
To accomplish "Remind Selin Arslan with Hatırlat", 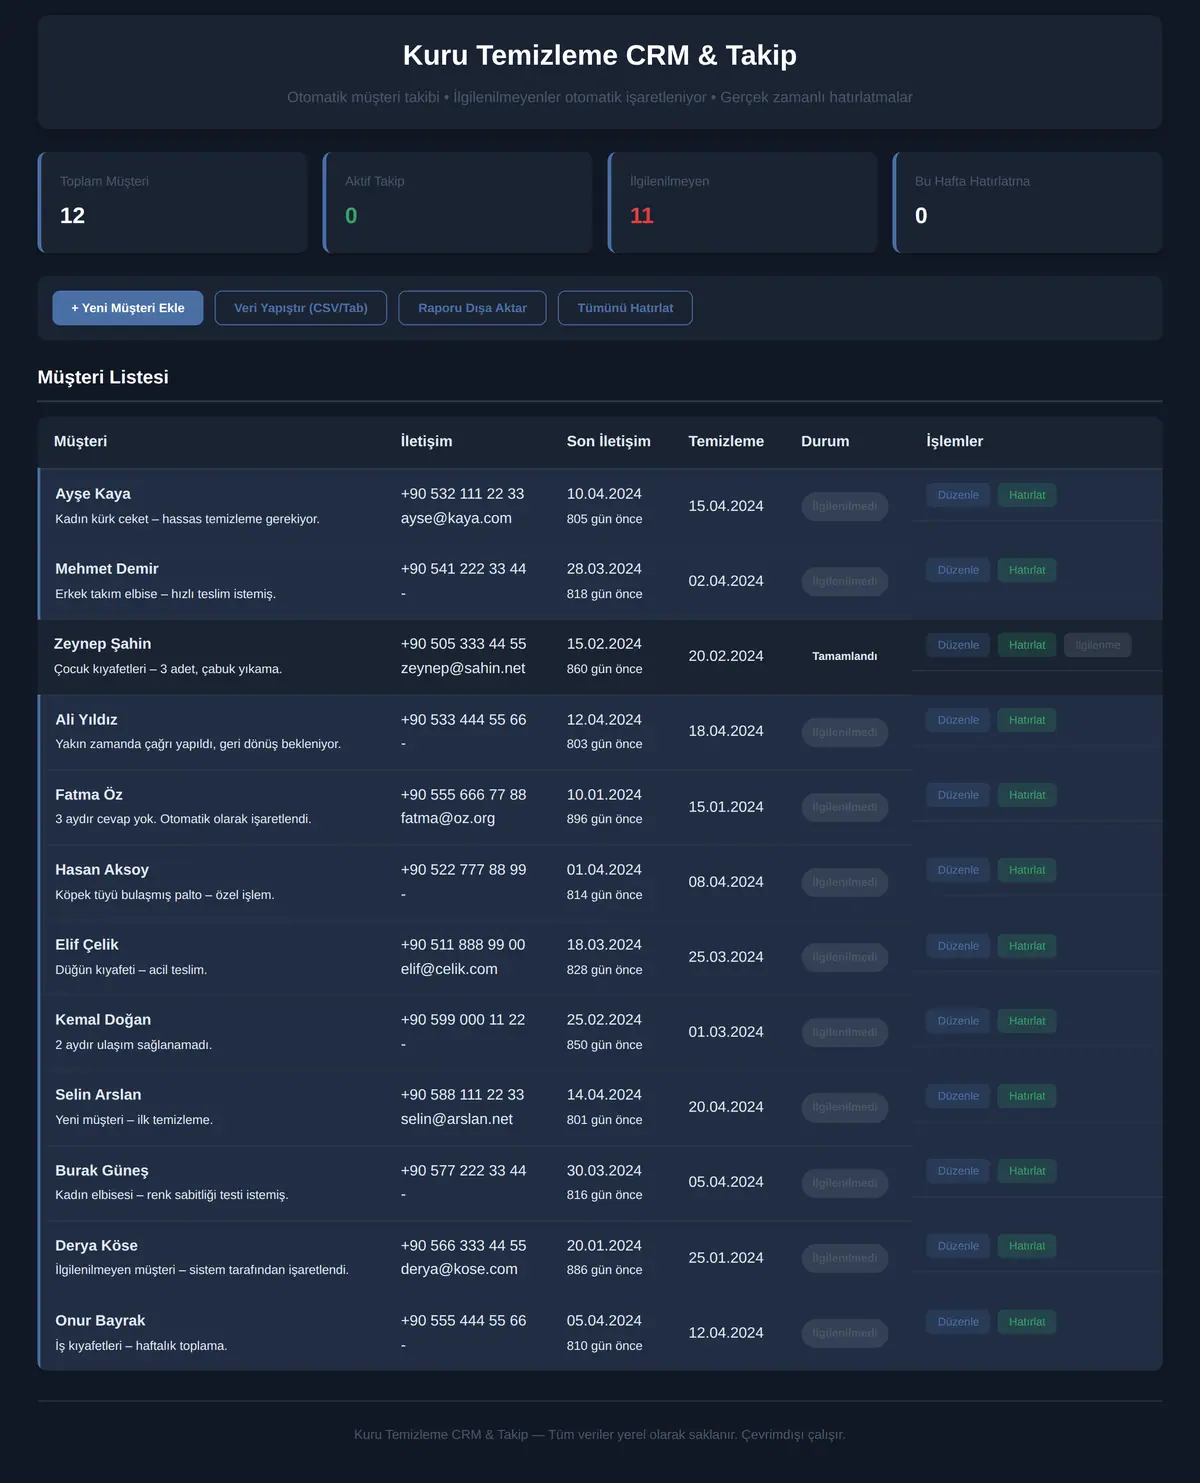I will [x=1027, y=1096].
